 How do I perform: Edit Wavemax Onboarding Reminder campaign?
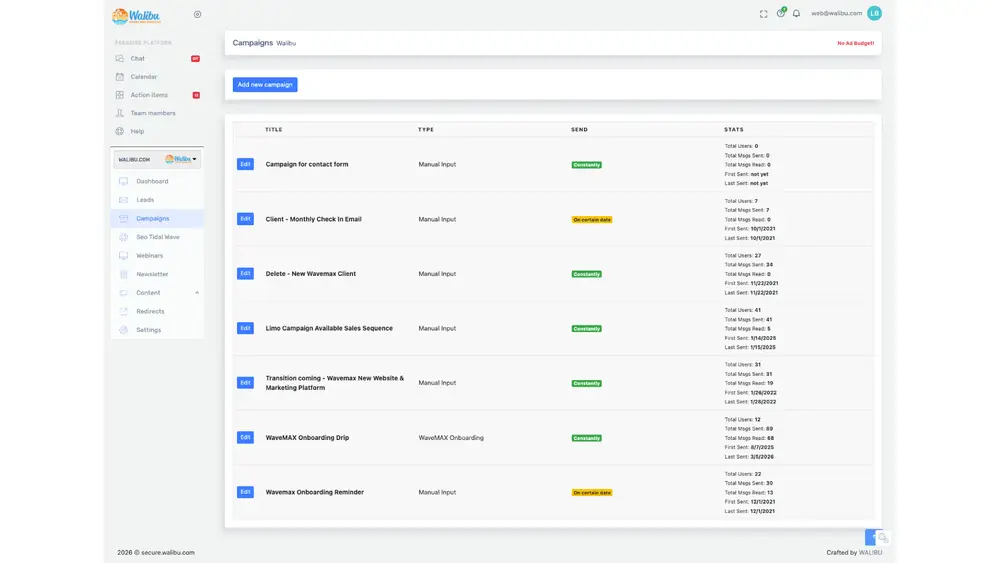(x=245, y=492)
